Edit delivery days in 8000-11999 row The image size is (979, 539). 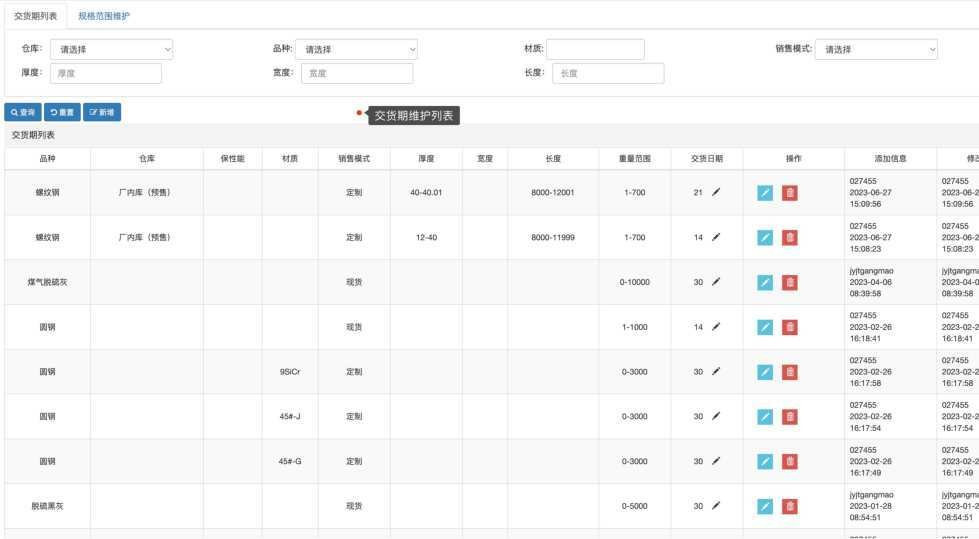click(716, 237)
